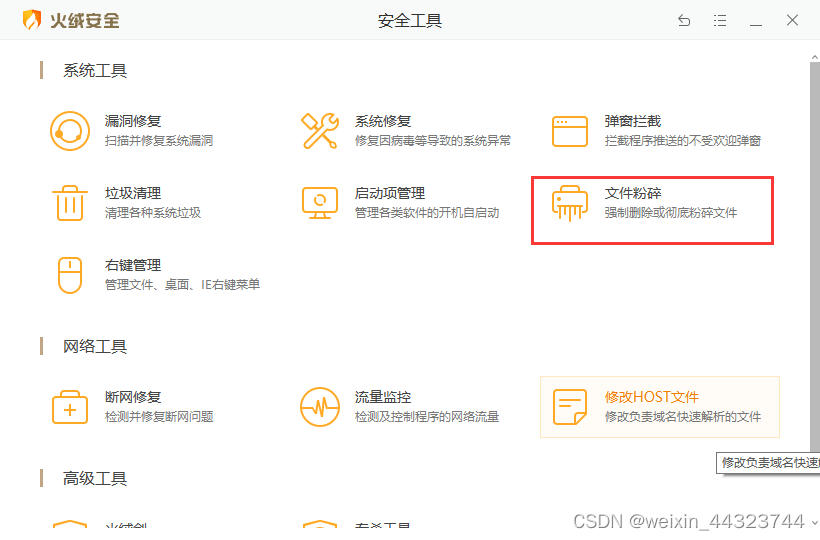Click the 断网修复 first-aid kit icon
Image resolution: width=820 pixels, height=540 pixels.
click(x=70, y=407)
